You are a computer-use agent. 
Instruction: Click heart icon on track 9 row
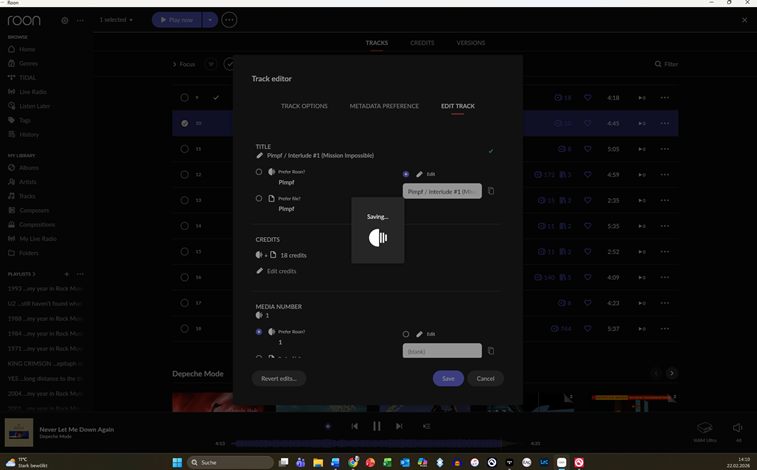[588, 98]
